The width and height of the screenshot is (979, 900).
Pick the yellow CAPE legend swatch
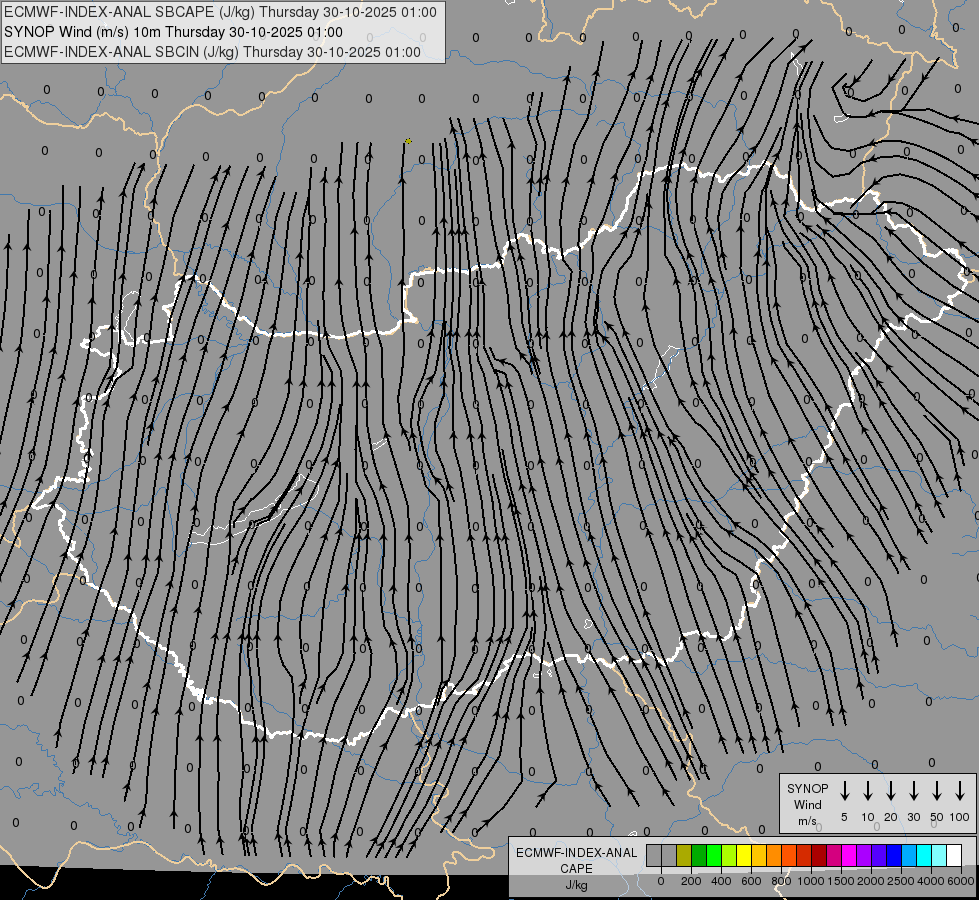(744, 855)
